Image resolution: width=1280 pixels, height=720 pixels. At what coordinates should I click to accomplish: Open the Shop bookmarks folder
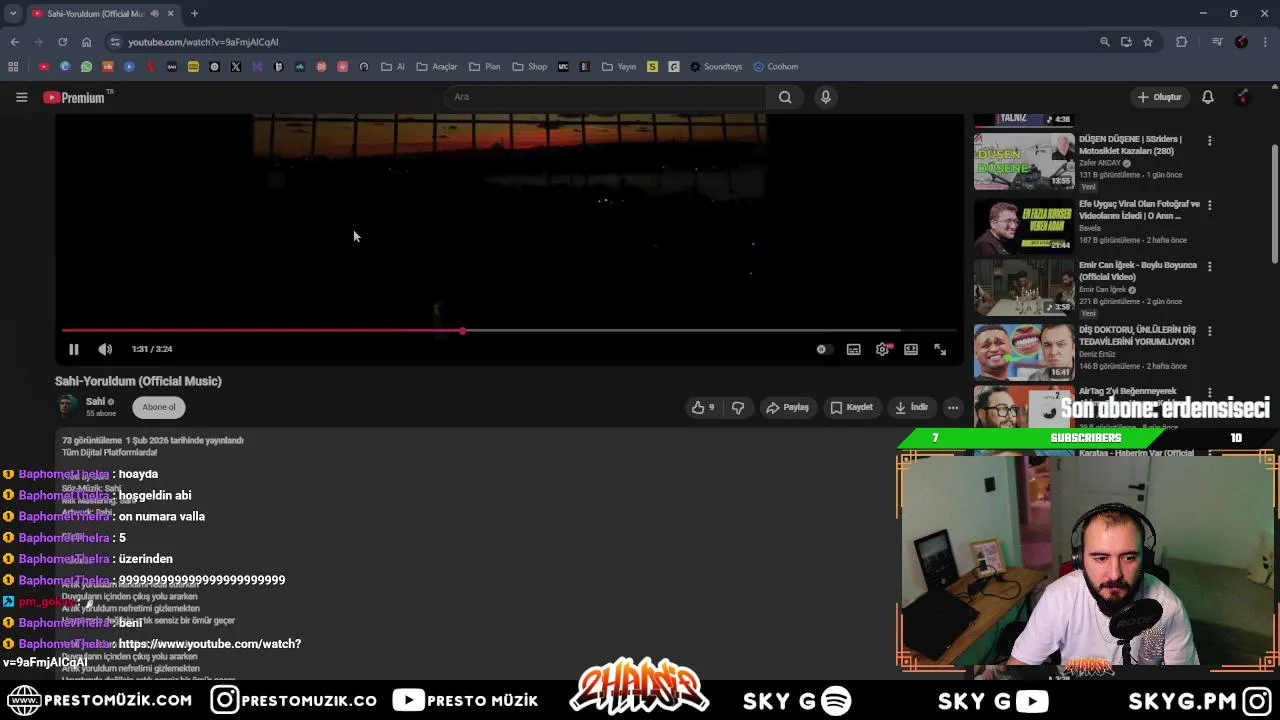point(530,67)
